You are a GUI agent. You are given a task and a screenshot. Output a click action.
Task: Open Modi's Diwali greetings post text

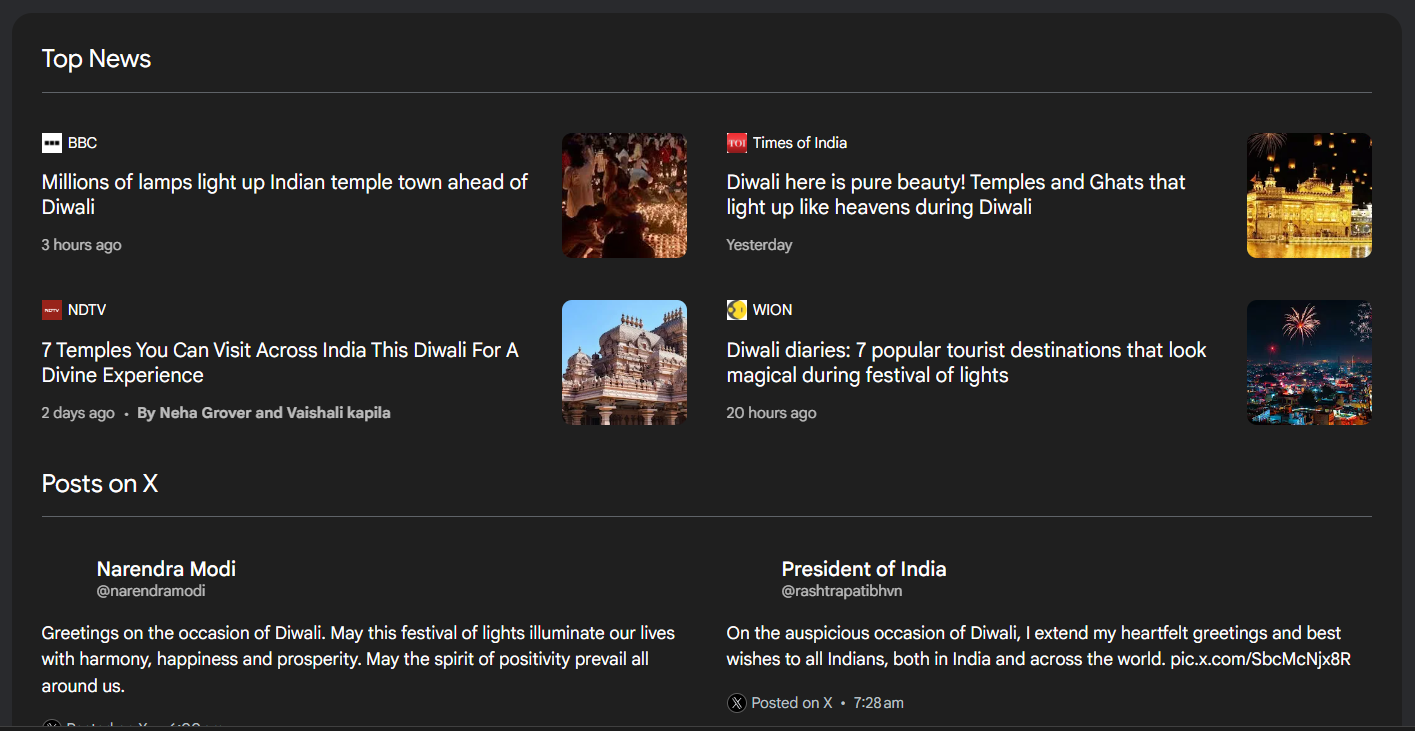[x=358, y=659]
